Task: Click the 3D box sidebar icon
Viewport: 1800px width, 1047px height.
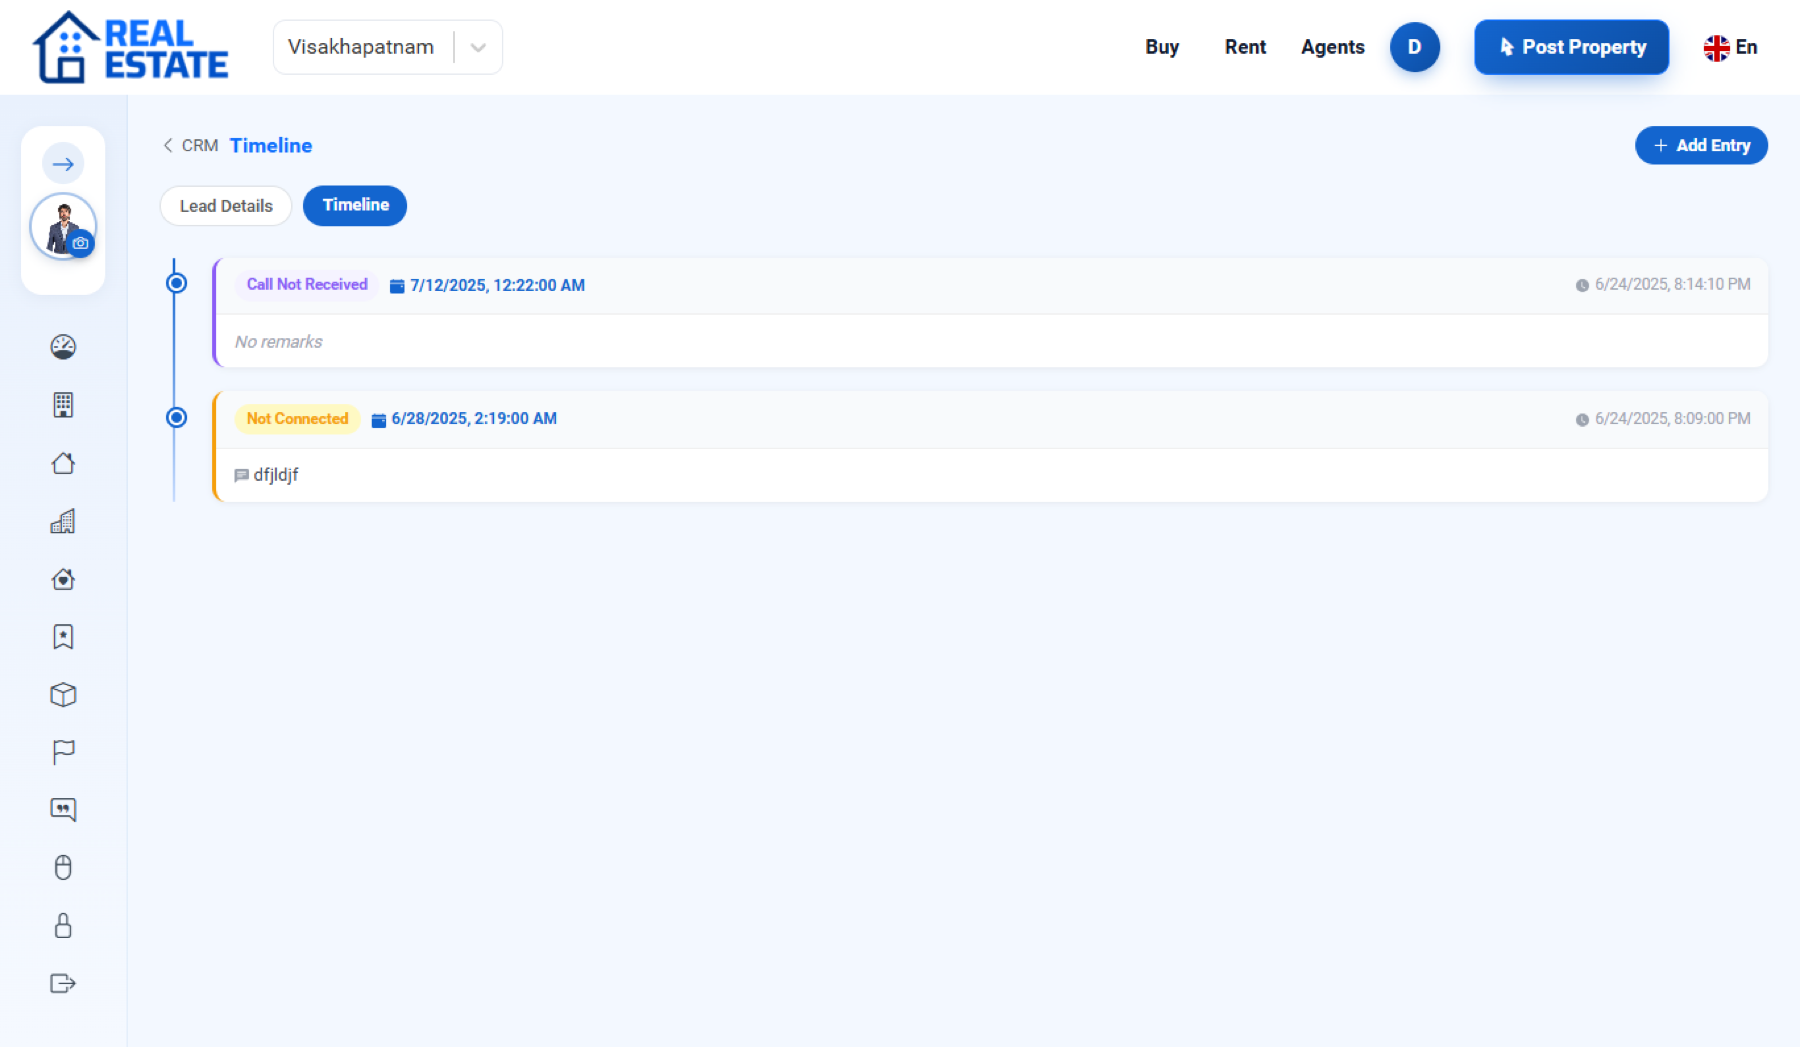Action: tap(63, 695)
